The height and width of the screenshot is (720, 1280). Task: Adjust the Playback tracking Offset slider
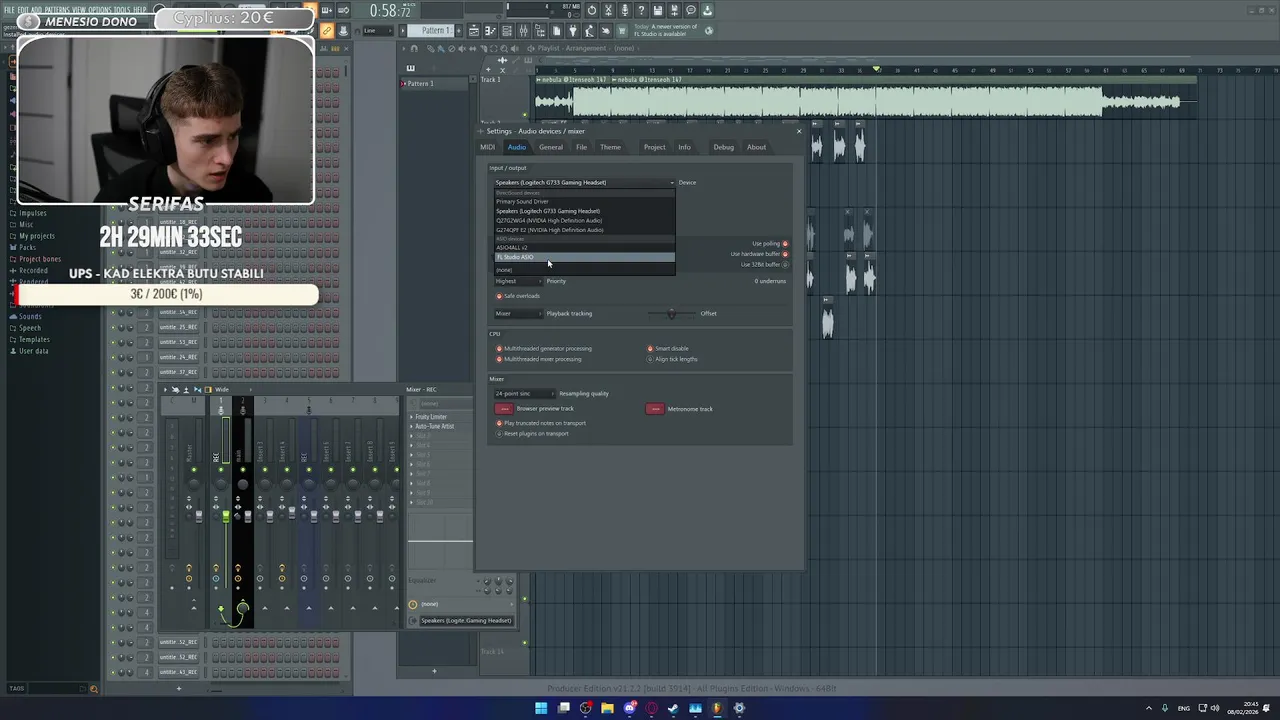(671, 314)
